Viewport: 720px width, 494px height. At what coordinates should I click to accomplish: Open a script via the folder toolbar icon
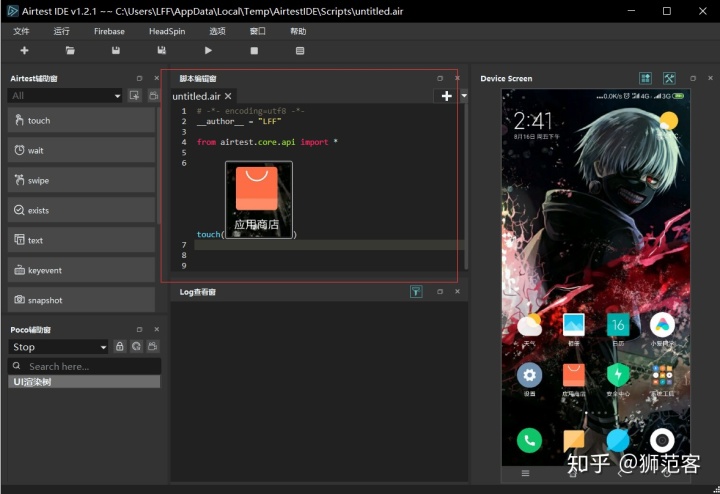(x=70, y=51)
